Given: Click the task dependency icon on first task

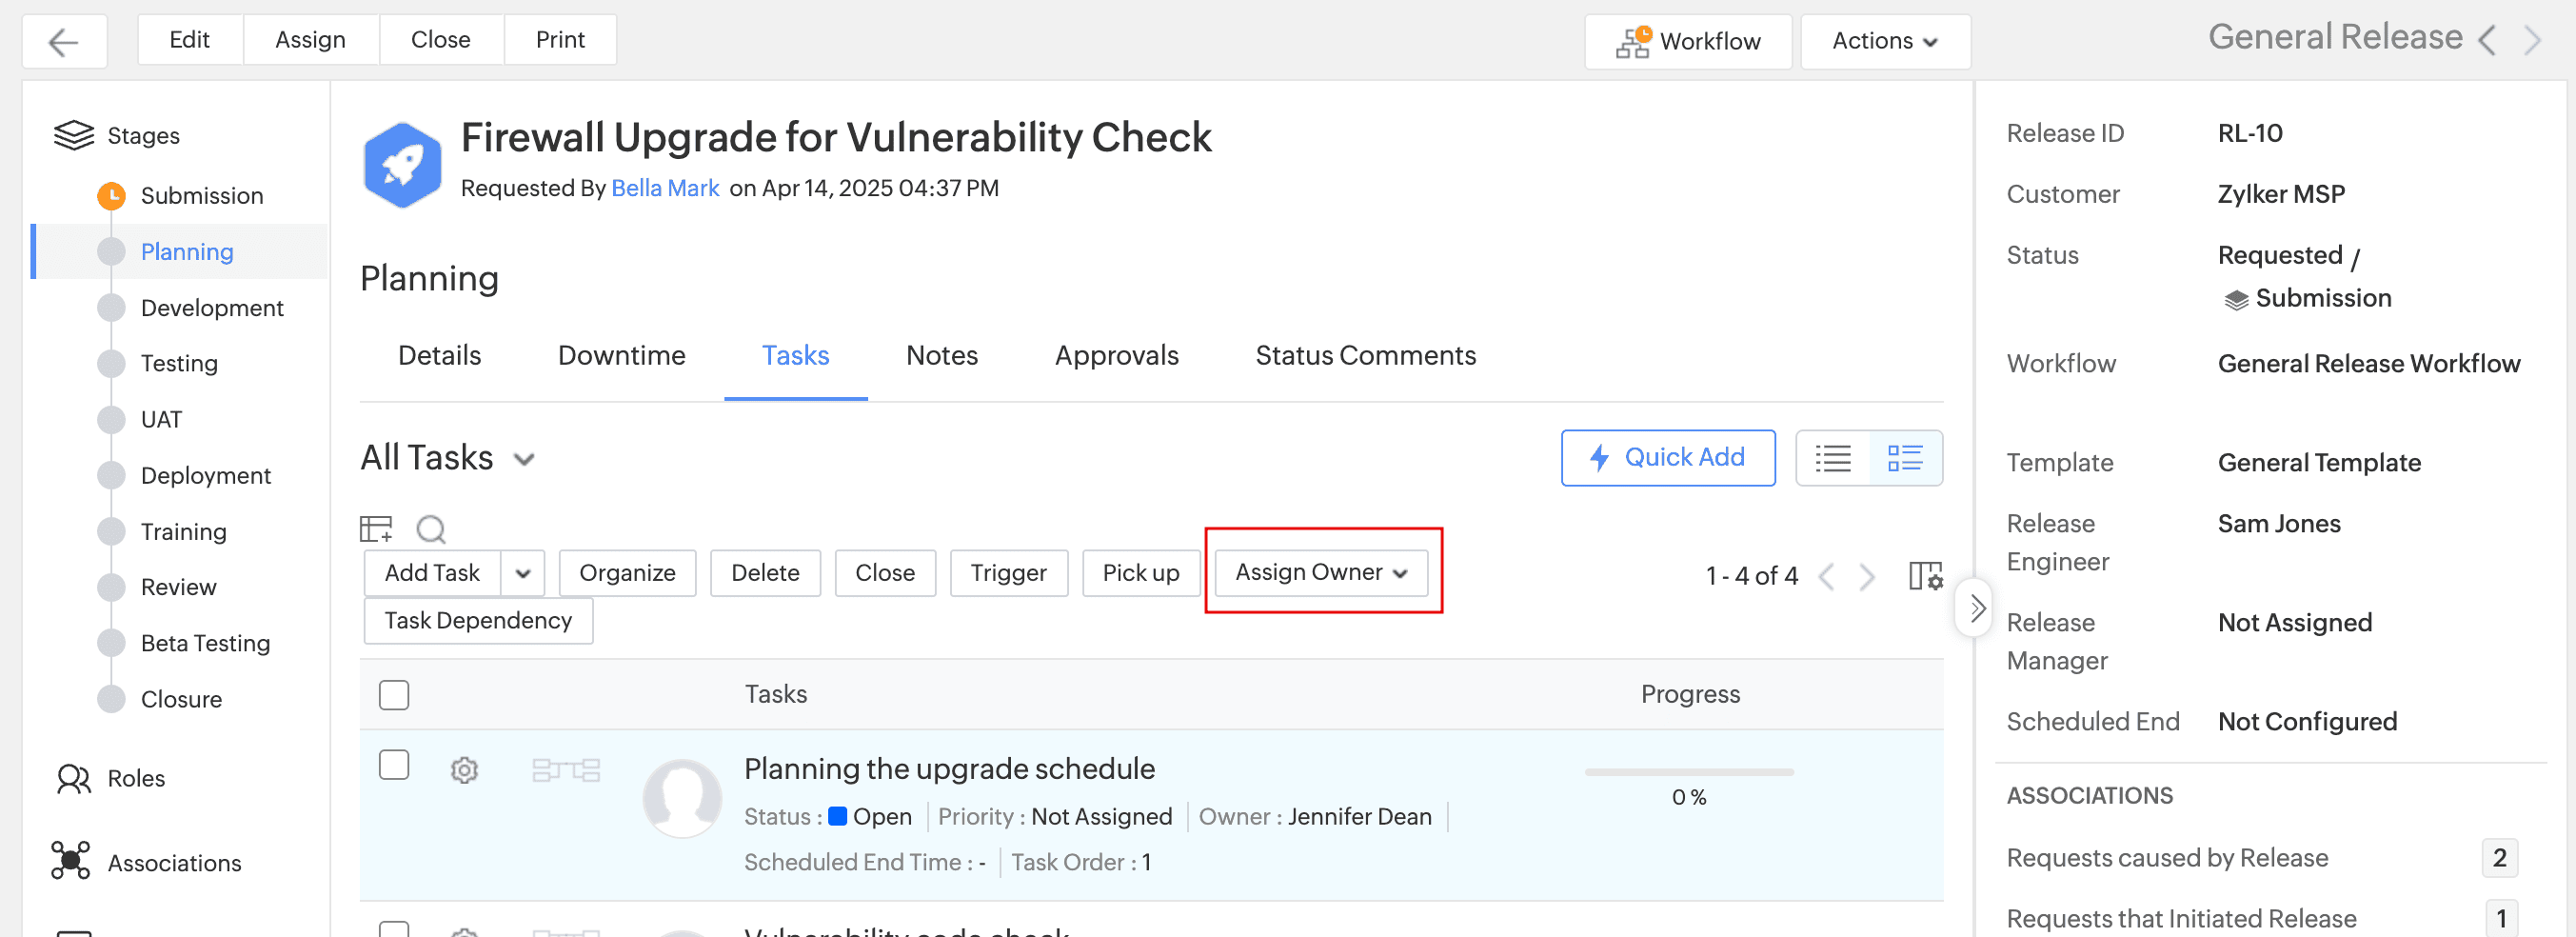Looking at the screenshot, I should [x=565, y=770].
